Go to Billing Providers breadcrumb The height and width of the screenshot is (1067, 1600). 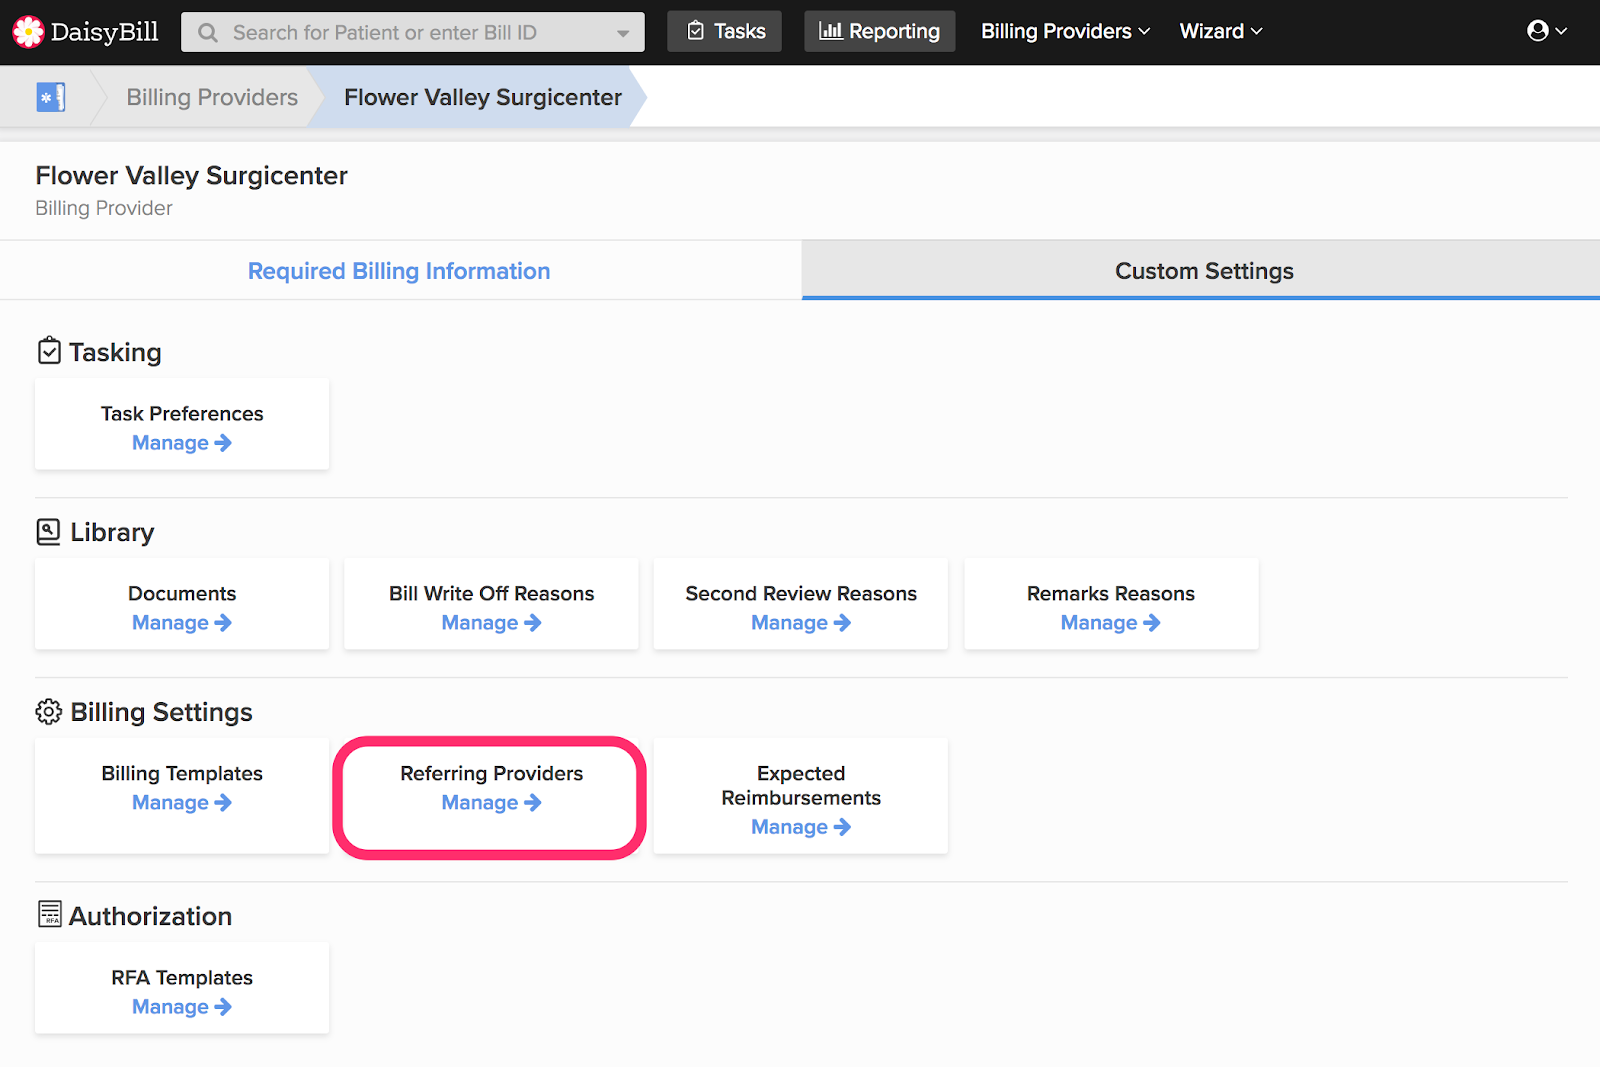click(x=212, y=97)
